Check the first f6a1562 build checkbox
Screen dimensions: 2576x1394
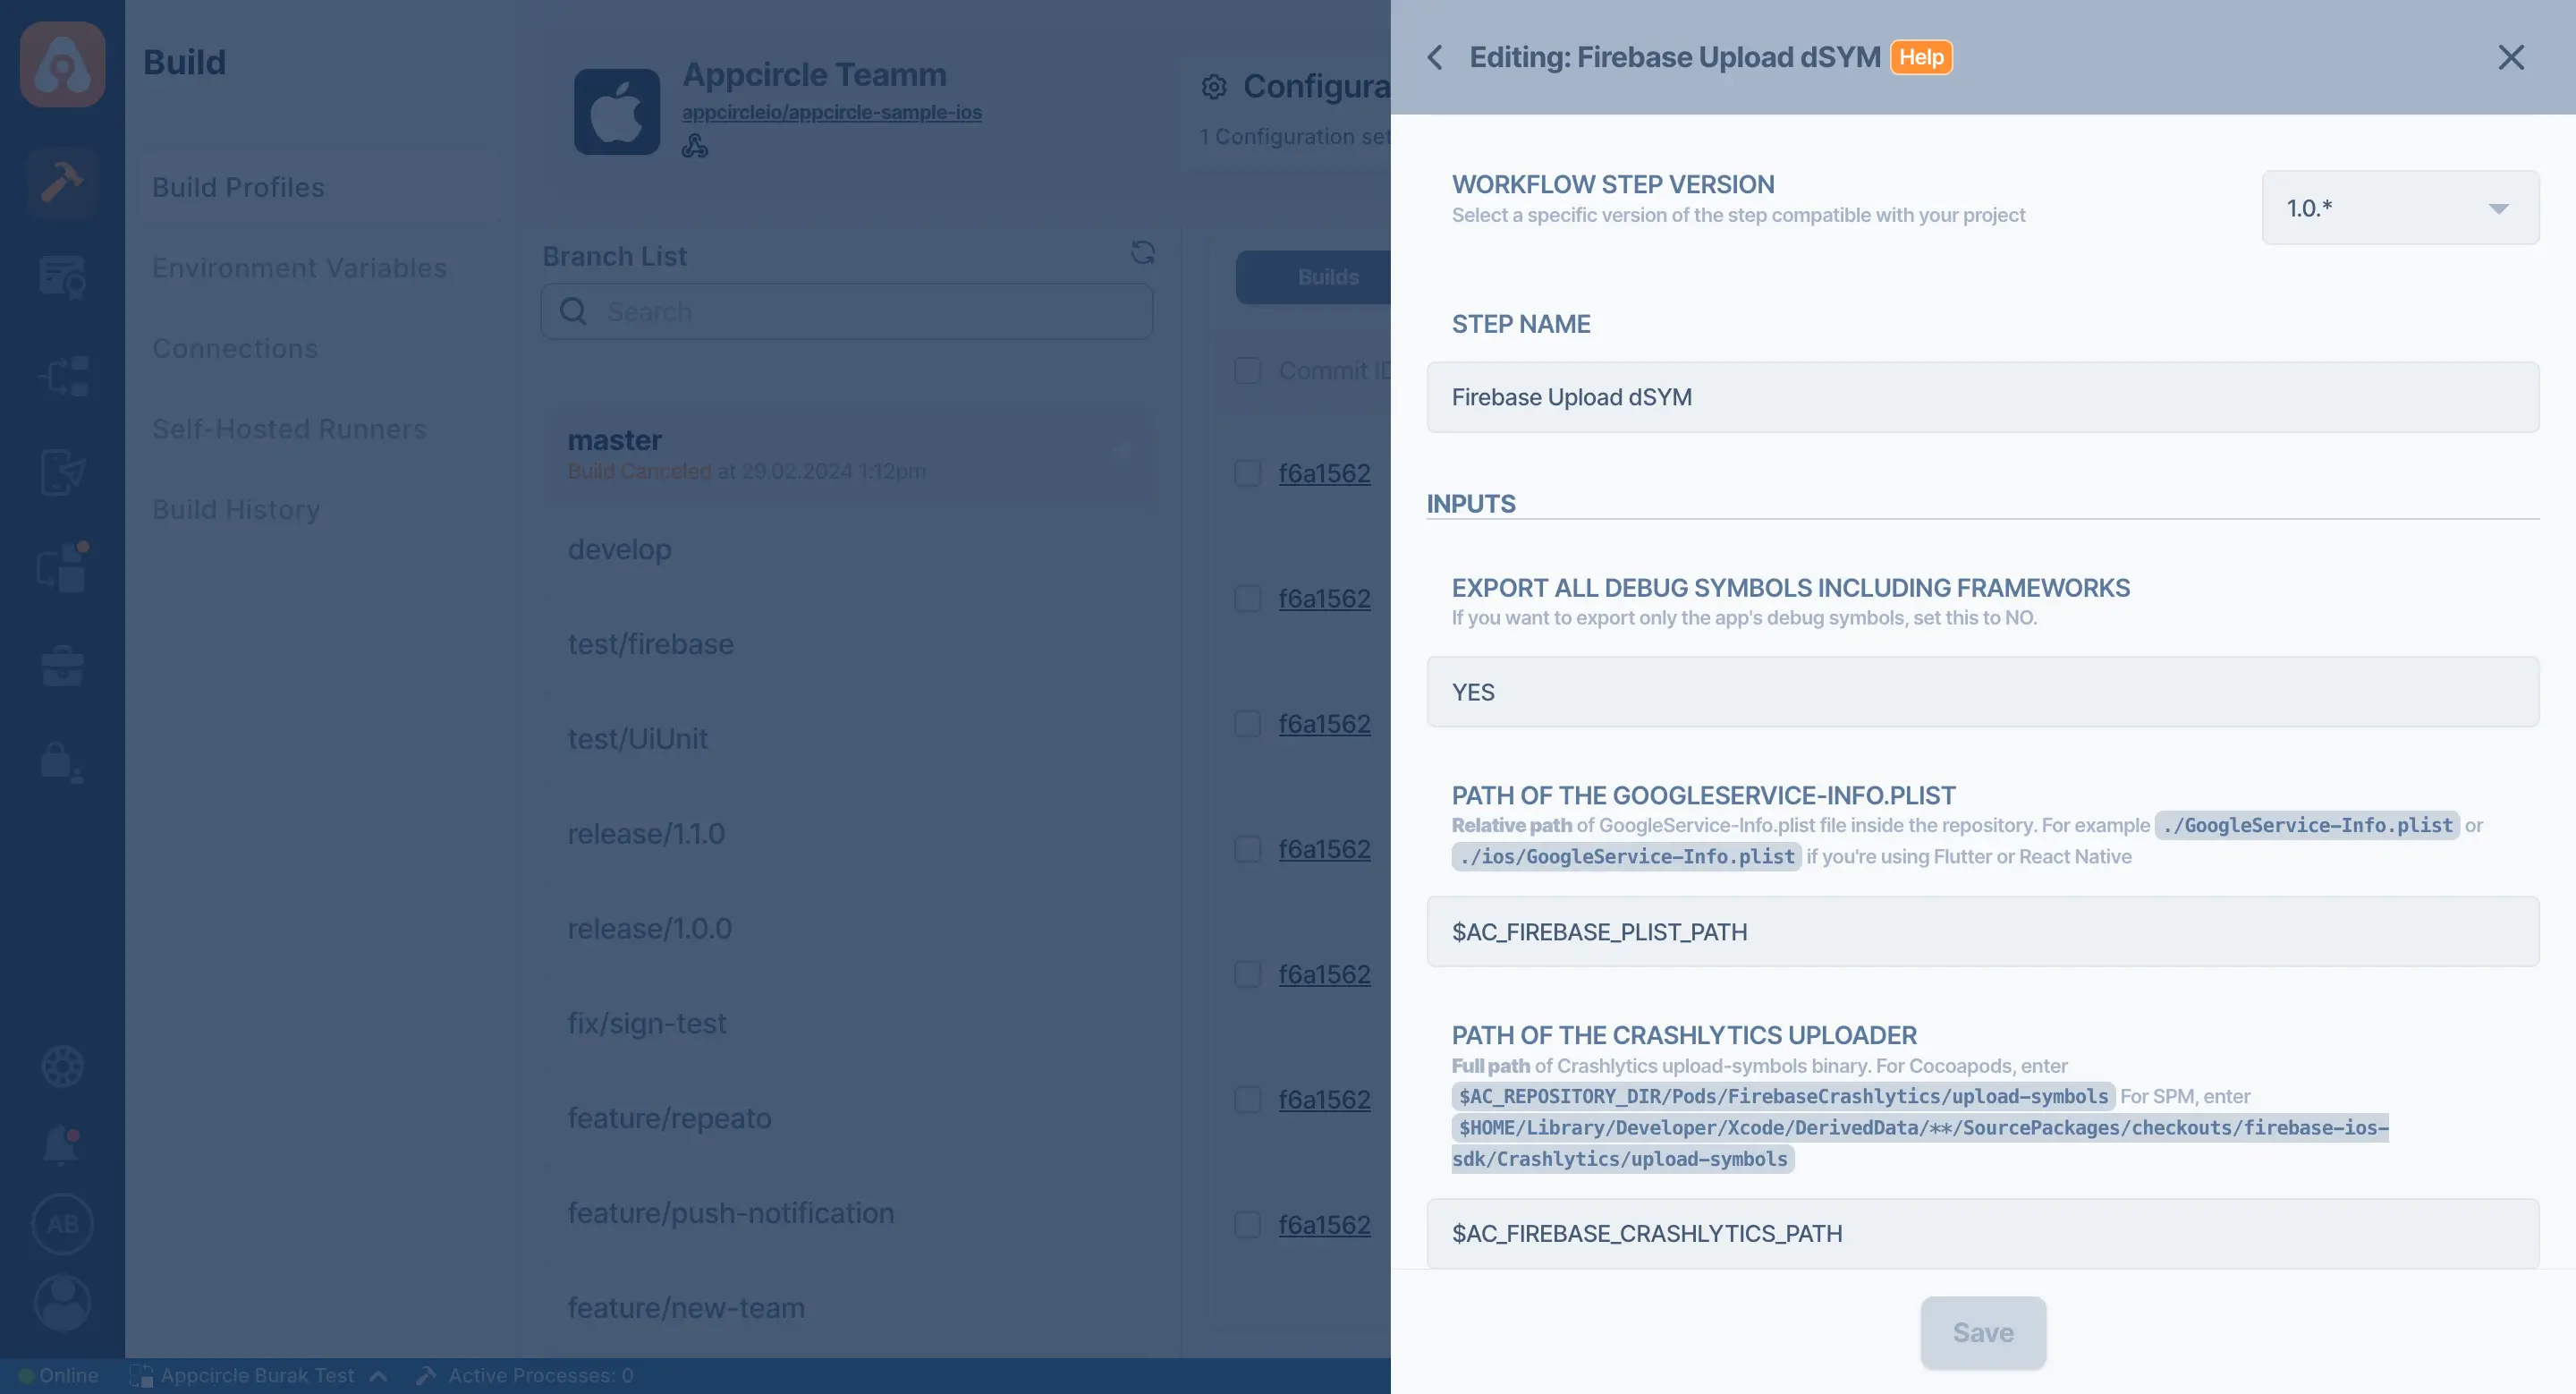pos(1247,473)
